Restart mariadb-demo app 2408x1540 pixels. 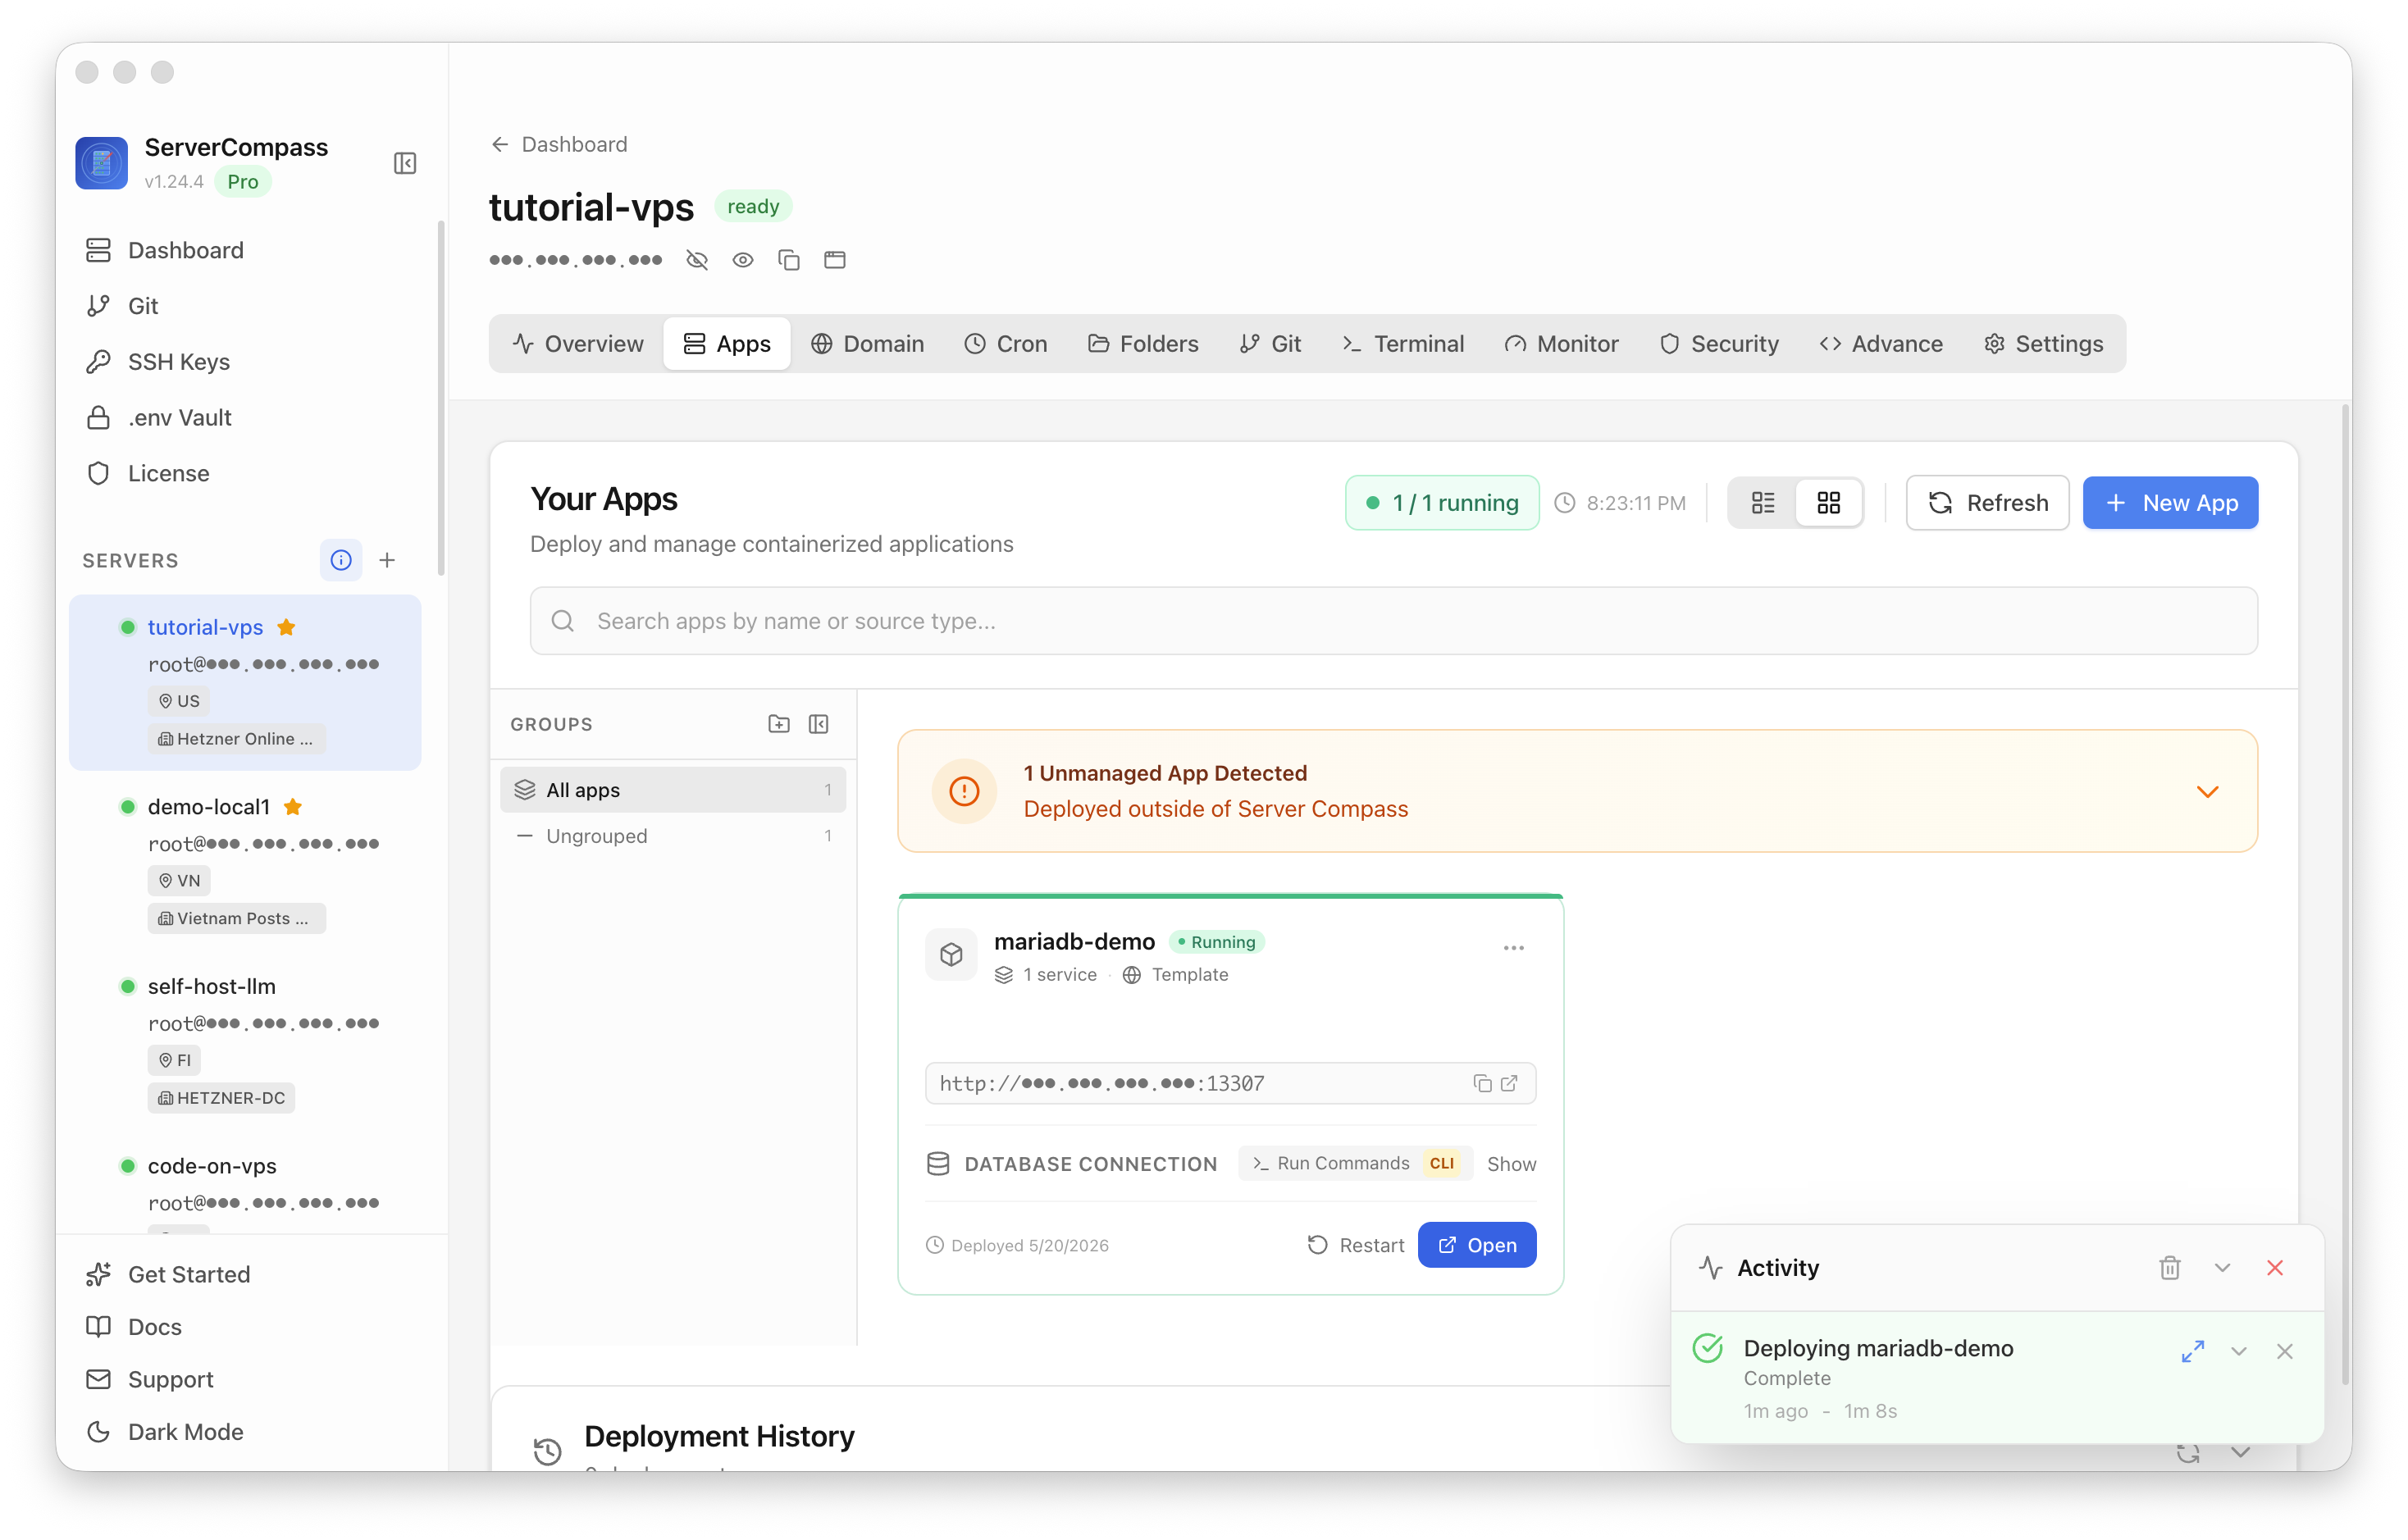coord(1355,1245)
